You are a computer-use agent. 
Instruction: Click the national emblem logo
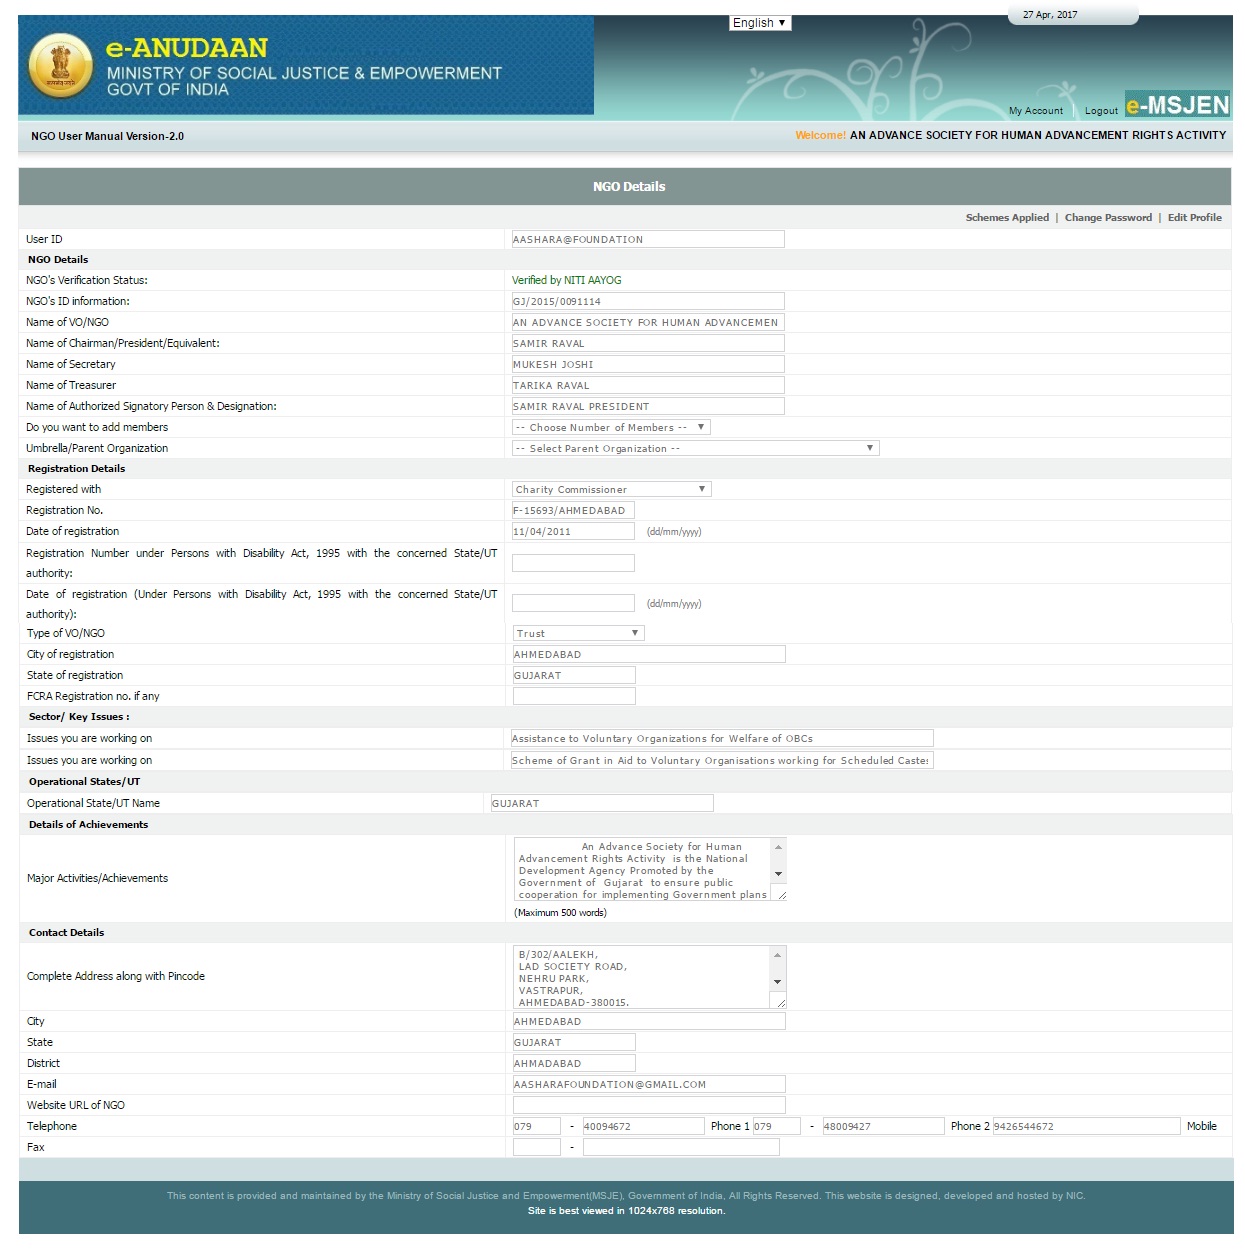pos(61,66)
